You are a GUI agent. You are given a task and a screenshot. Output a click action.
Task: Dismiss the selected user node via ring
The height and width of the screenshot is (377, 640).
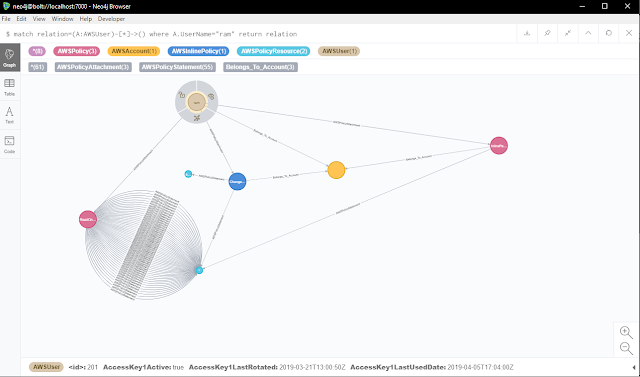(211, 97)
